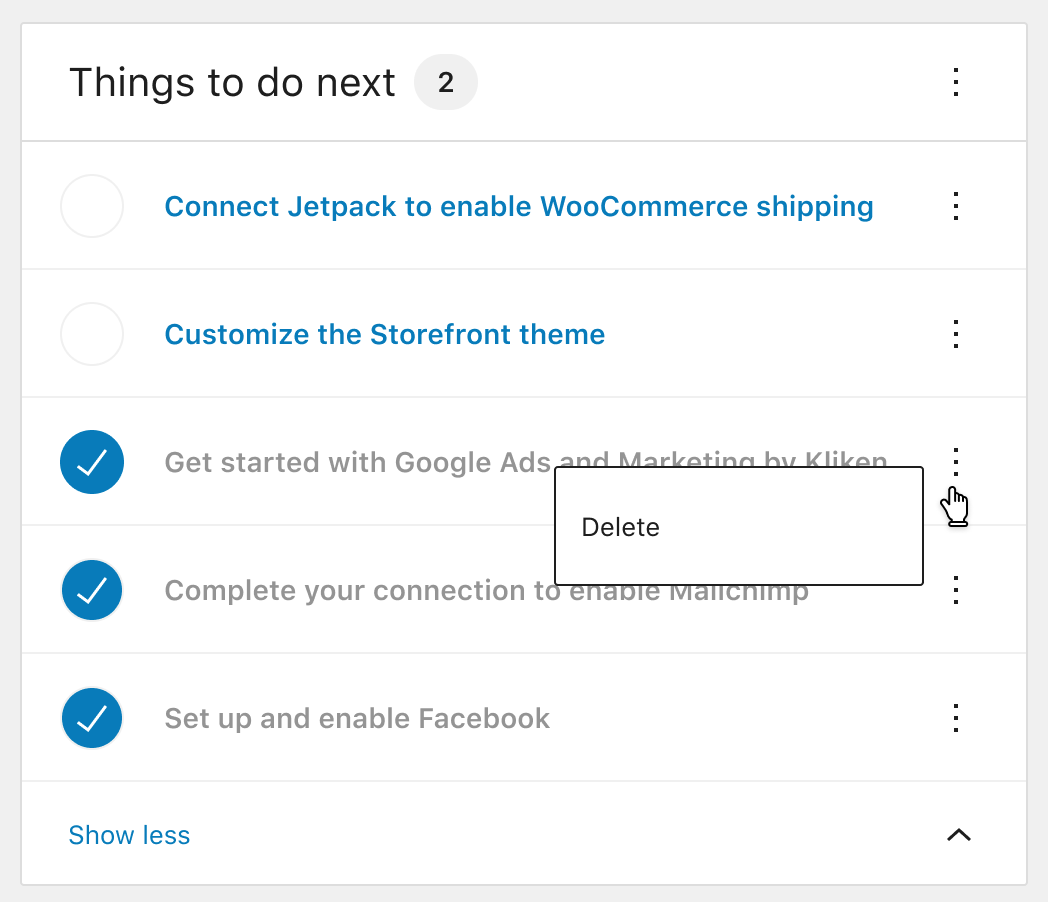This screenshot has width=1048, height=902.
Task: Open the ellipsis menu for the Facebook task
Action: 955,718
